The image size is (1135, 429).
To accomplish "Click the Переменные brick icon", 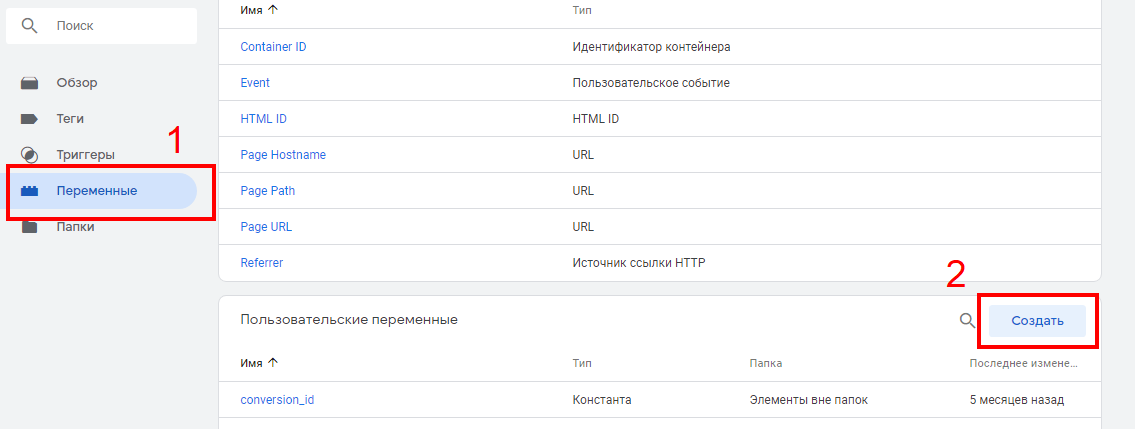I will click(x=30, y=191).
